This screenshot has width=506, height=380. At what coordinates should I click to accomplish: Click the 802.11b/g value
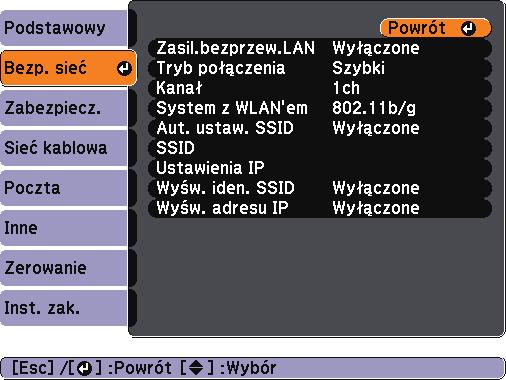pos(374,108)
